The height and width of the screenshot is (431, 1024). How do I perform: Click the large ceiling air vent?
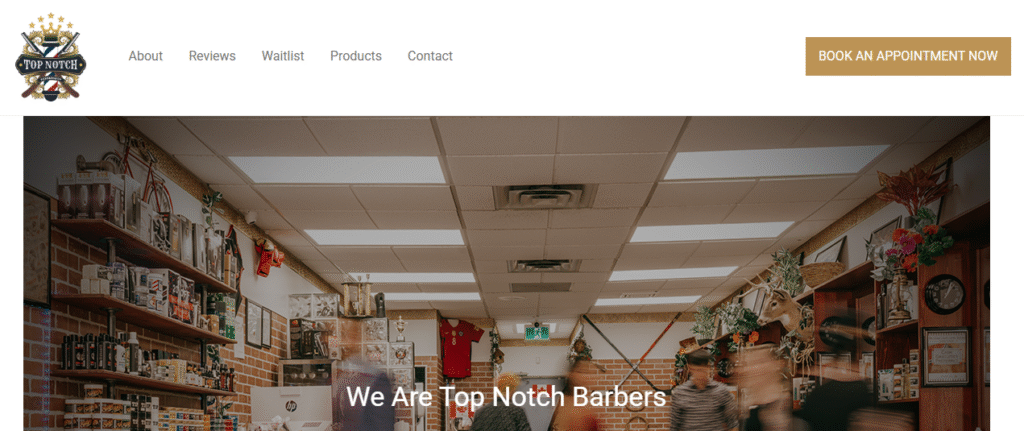545,197
